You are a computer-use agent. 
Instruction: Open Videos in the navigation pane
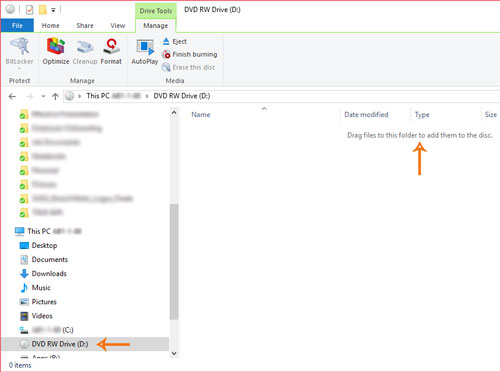(36, 316)
